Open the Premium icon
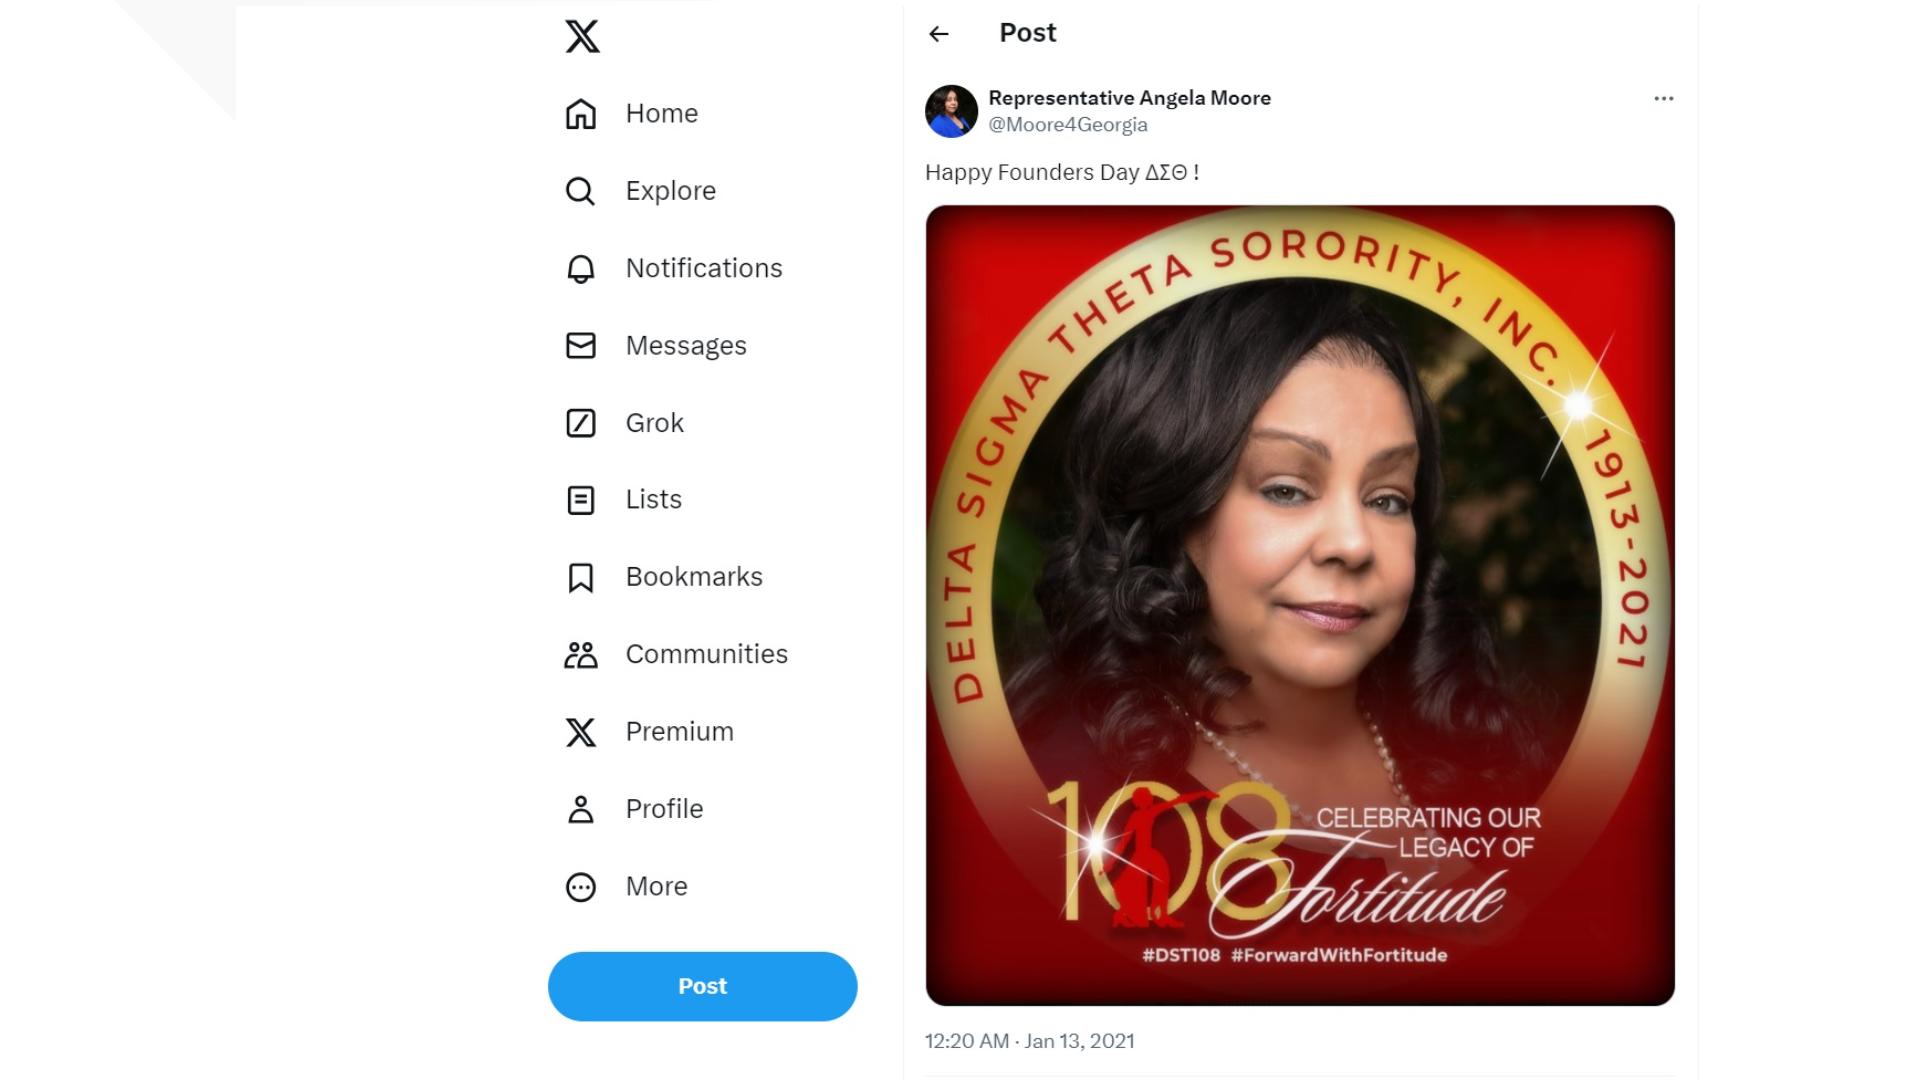The image size is (1920, 1080). [581, 731]
